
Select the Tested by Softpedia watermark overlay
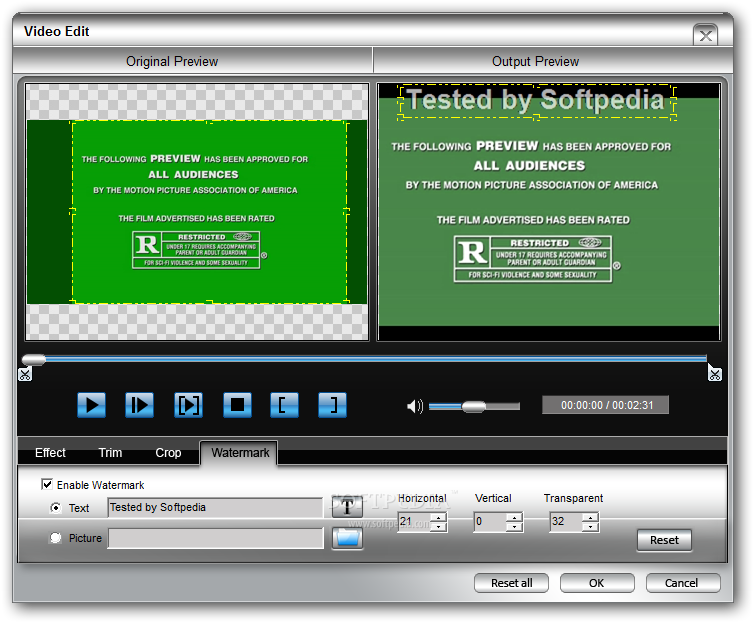536,101
